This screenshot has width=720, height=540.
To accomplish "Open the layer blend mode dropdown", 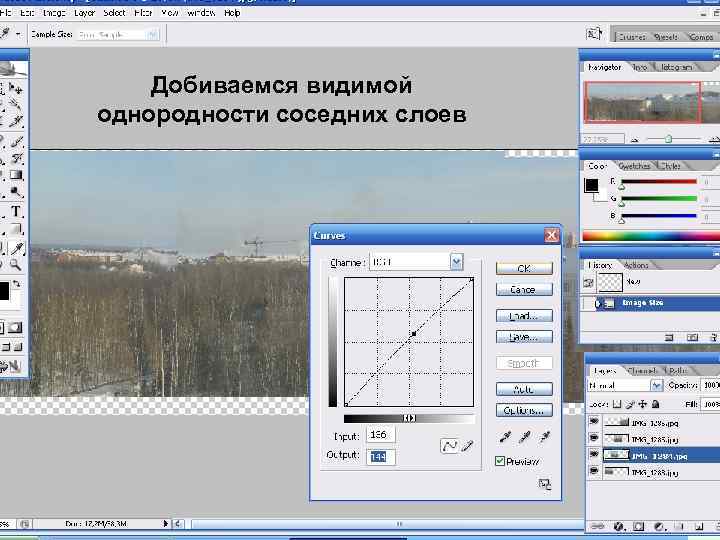I will 657,385.
